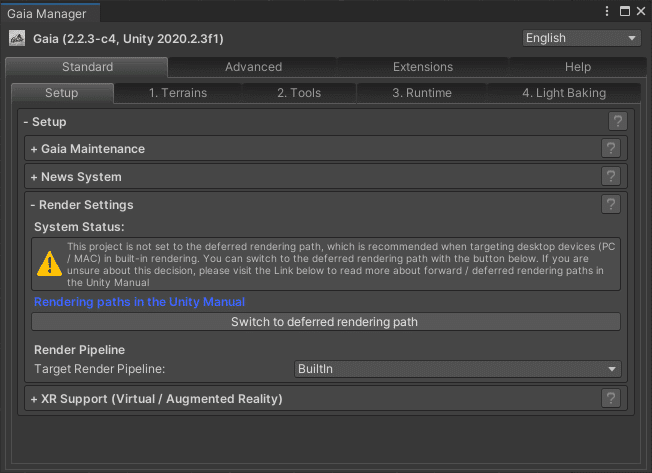This screenshot has height=473, width=652.
Task: Click the Render Pipeline heading
Action: [x=79, y=350]
